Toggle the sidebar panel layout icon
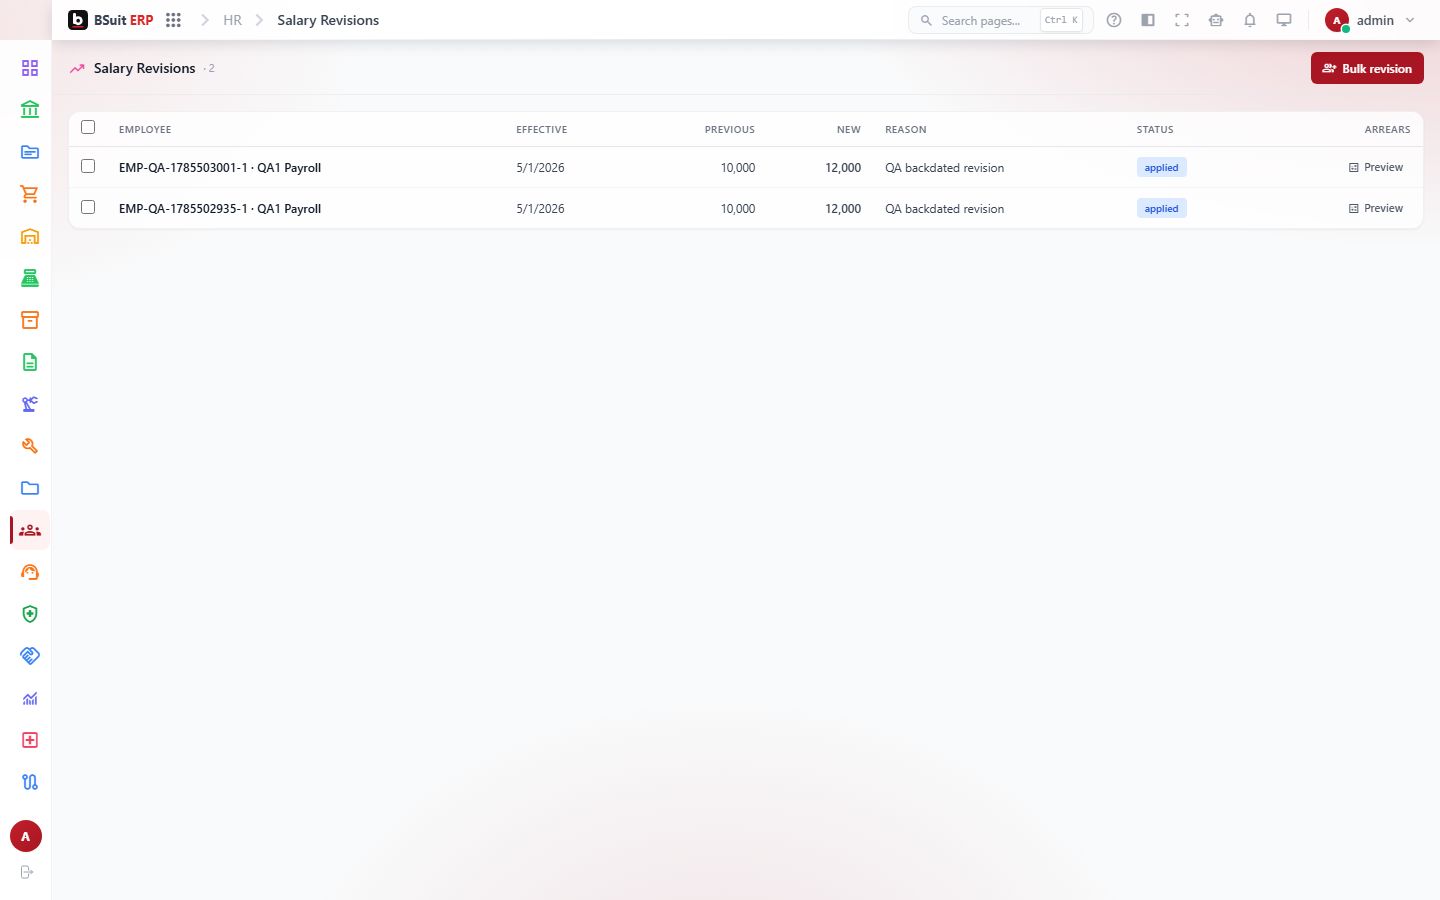Viewport: 1440px width, 900px height. point(1148,20)
